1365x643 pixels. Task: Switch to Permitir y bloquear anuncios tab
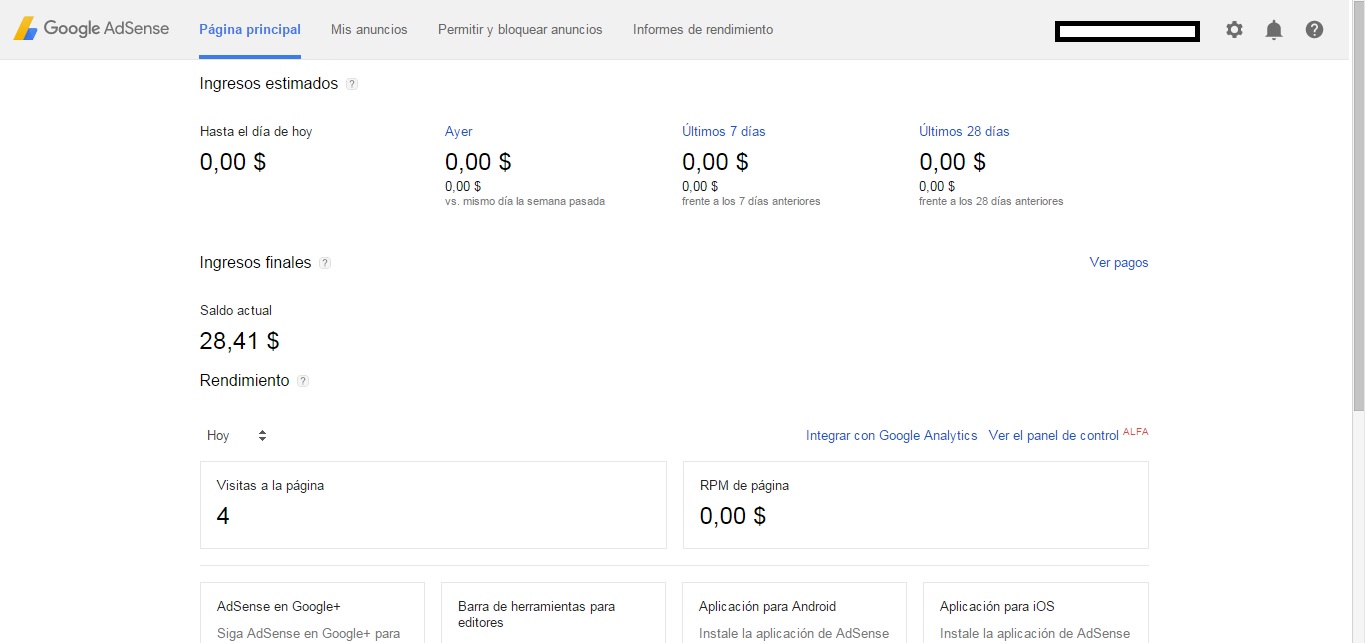click(x=520, y=30)
